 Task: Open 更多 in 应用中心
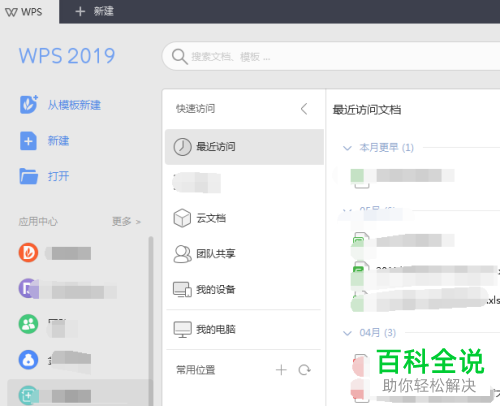click(126, 221)
